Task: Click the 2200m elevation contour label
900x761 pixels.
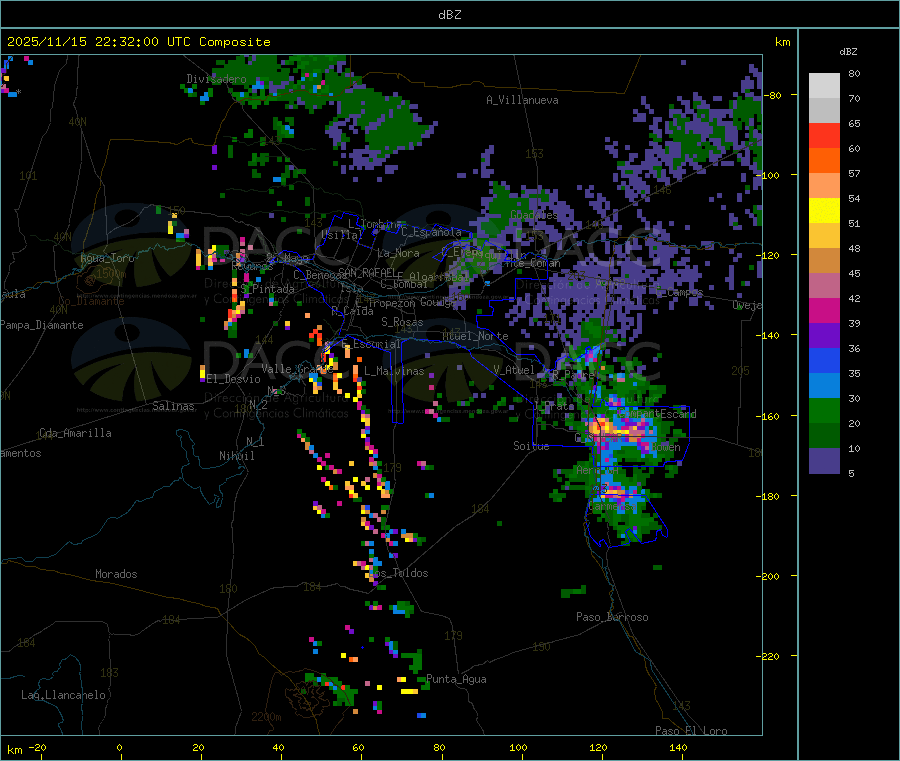Action: pyautogui.click(x=266, y=717)
